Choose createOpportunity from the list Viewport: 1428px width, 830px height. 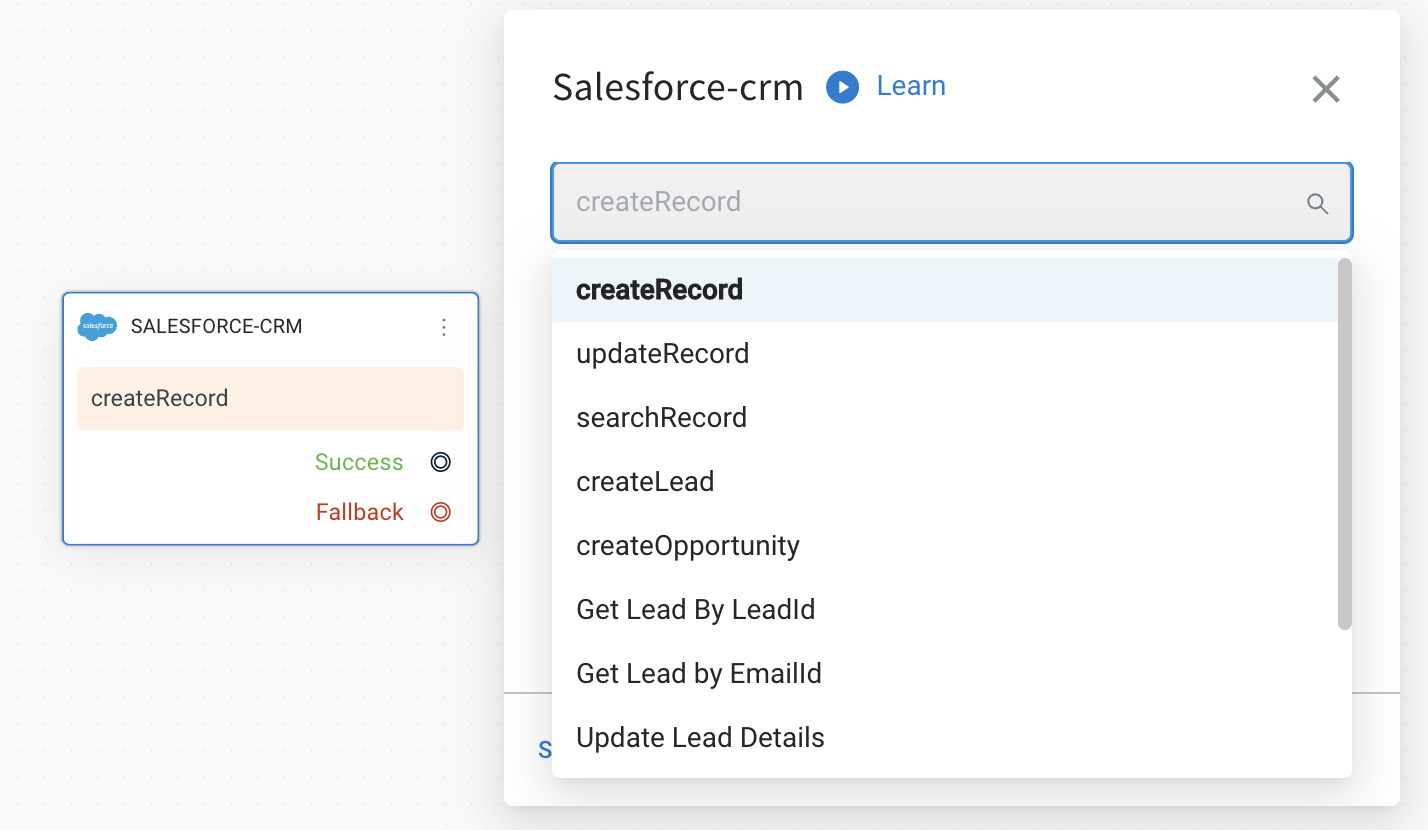pos(945,546)
